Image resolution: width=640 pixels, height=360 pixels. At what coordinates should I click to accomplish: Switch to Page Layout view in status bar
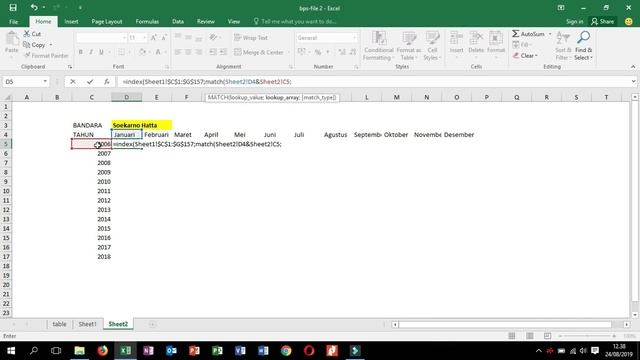530,336
